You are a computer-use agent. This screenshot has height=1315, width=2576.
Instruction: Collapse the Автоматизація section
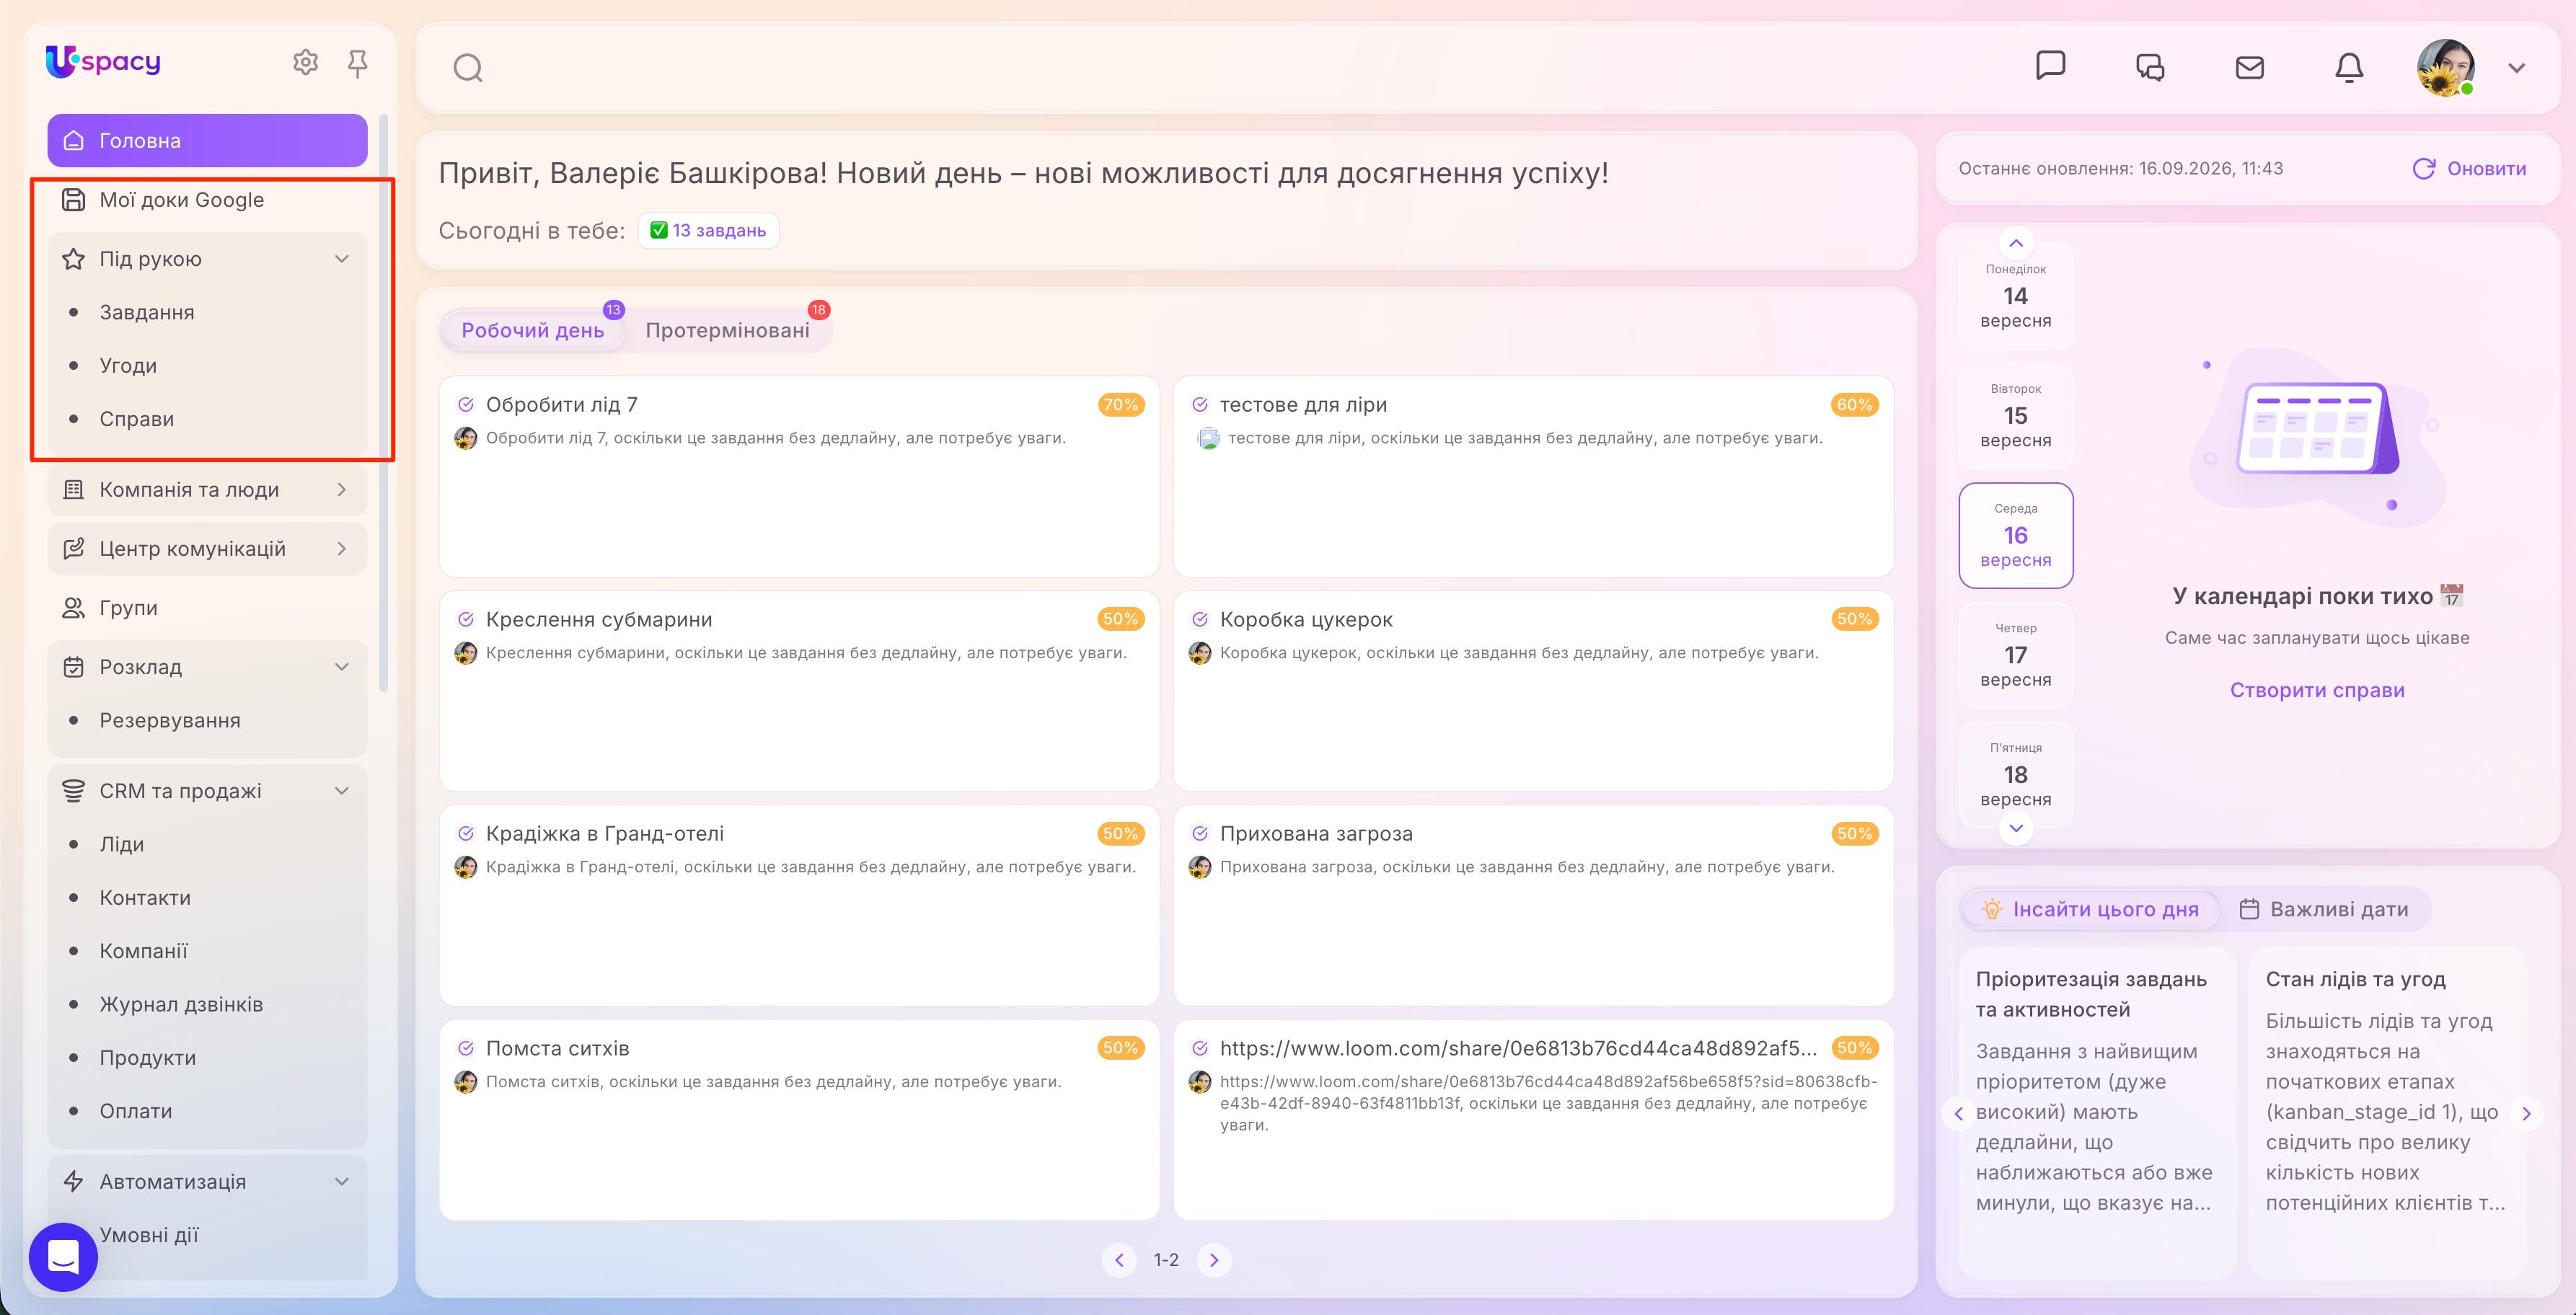[341, 1182]
